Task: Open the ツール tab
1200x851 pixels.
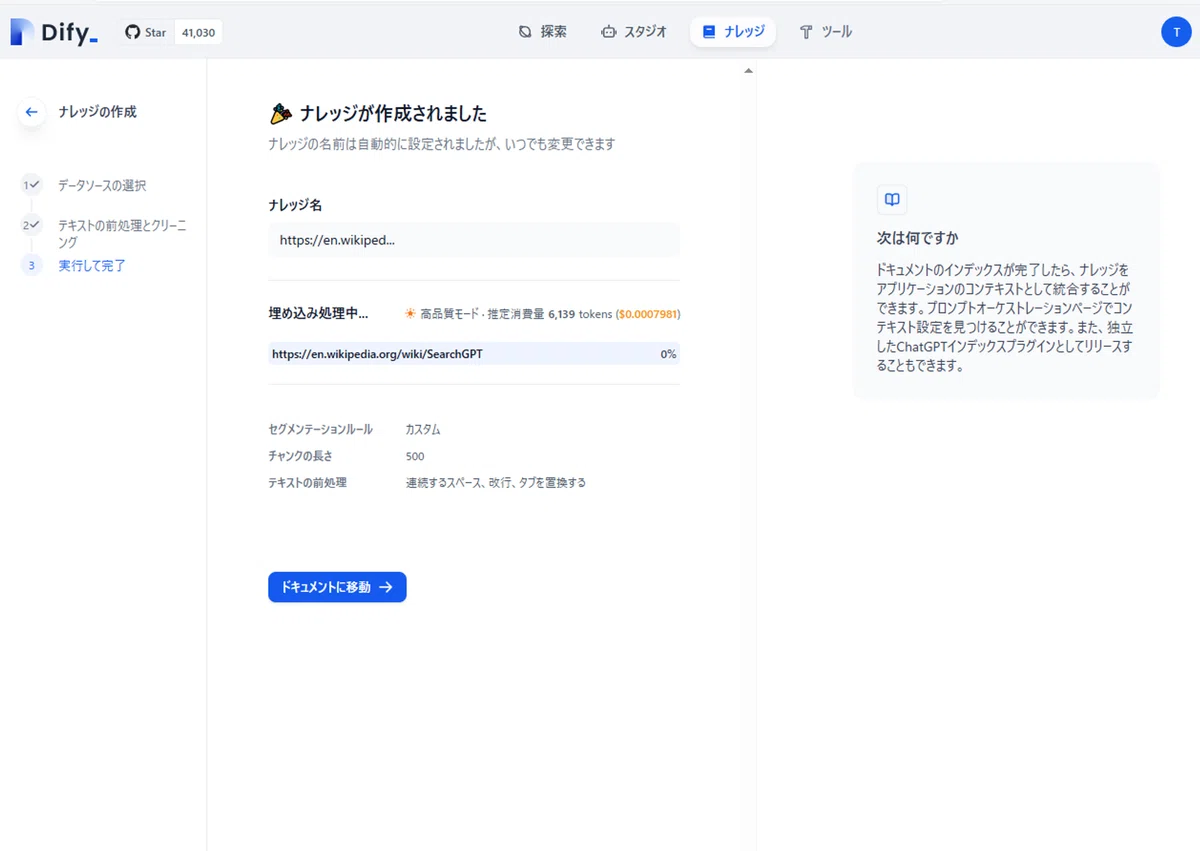Action: (826, 32)
